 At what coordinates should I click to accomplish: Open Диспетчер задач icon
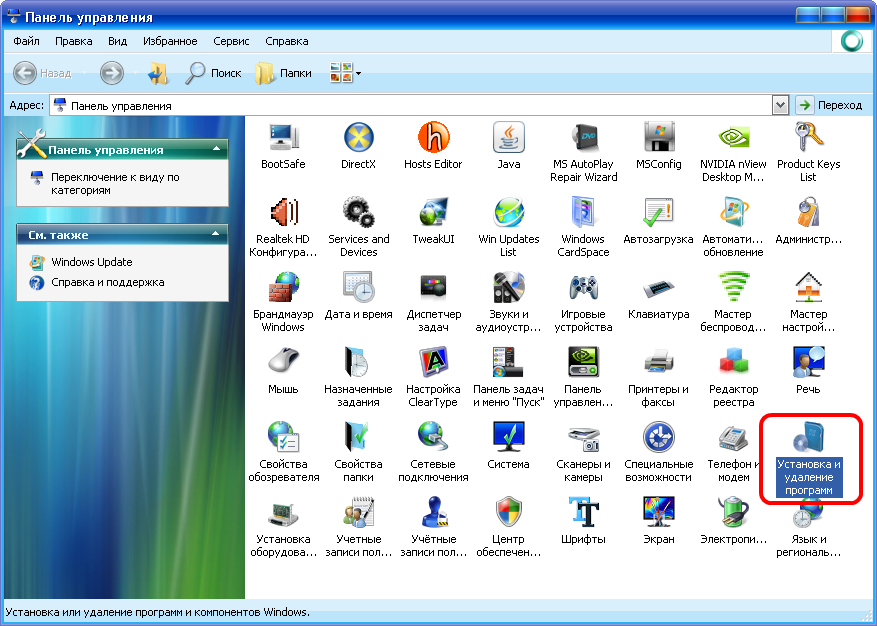(x=433, y=288)
